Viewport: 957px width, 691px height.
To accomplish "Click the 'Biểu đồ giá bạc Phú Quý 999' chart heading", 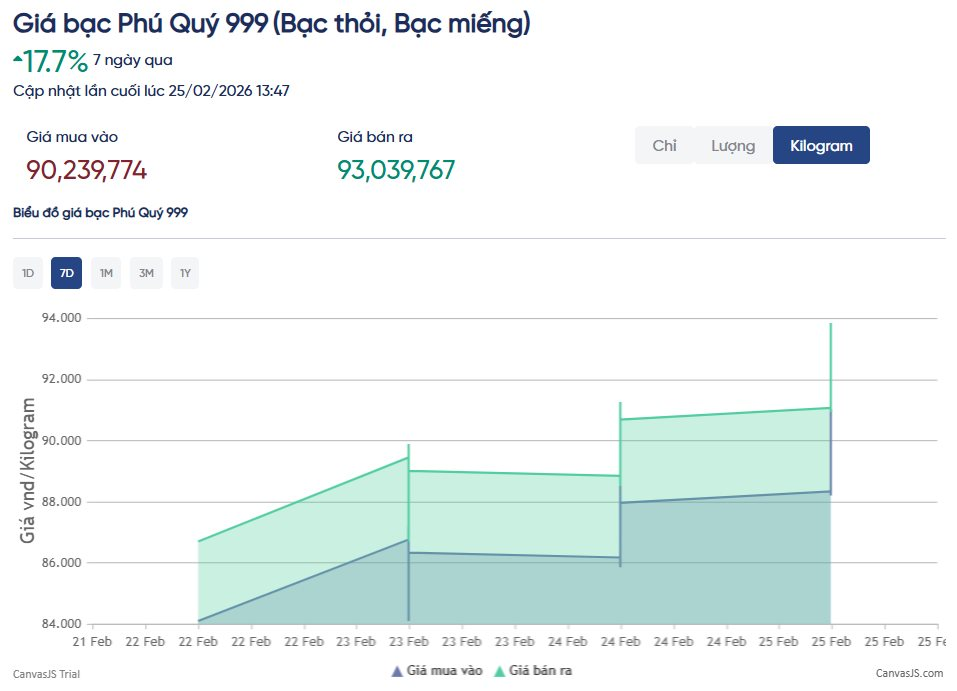I will tap(100, 213).
